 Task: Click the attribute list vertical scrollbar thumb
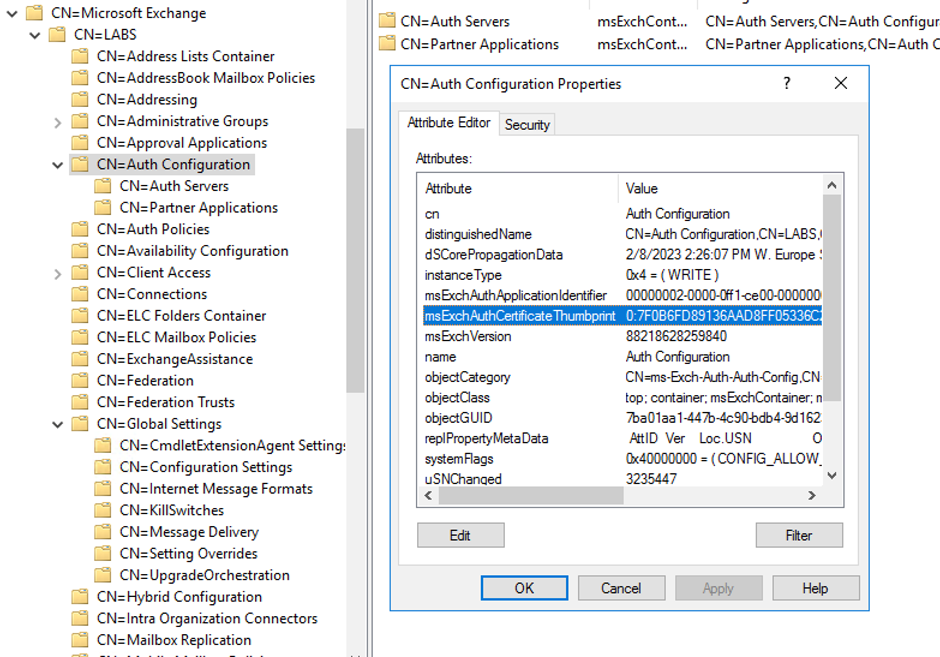coord(831,297)
